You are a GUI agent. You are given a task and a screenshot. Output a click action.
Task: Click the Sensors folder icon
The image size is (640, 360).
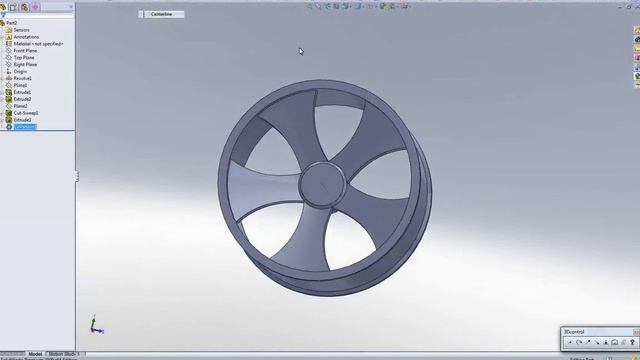(x=9, y=30)
